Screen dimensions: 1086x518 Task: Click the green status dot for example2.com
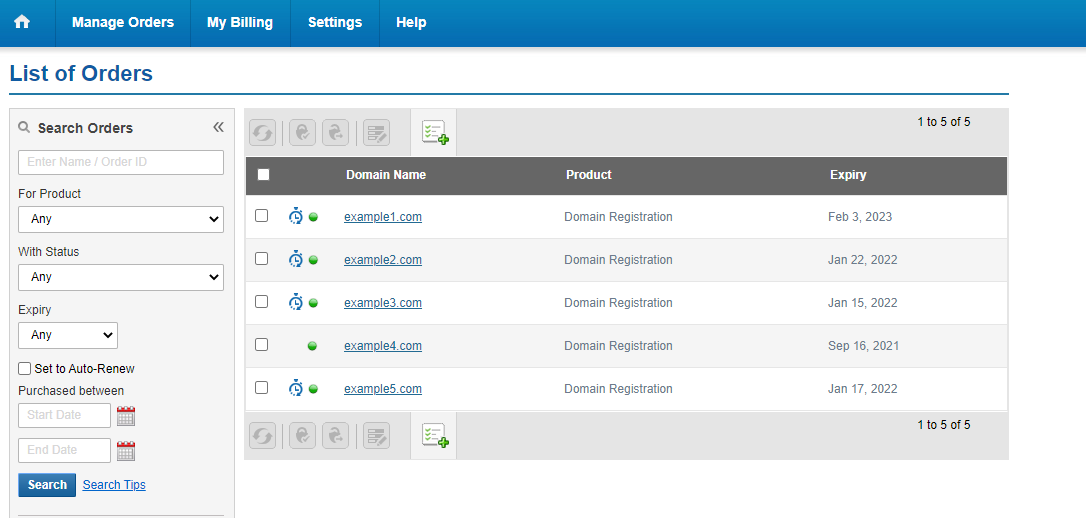[x=313, y=260]
